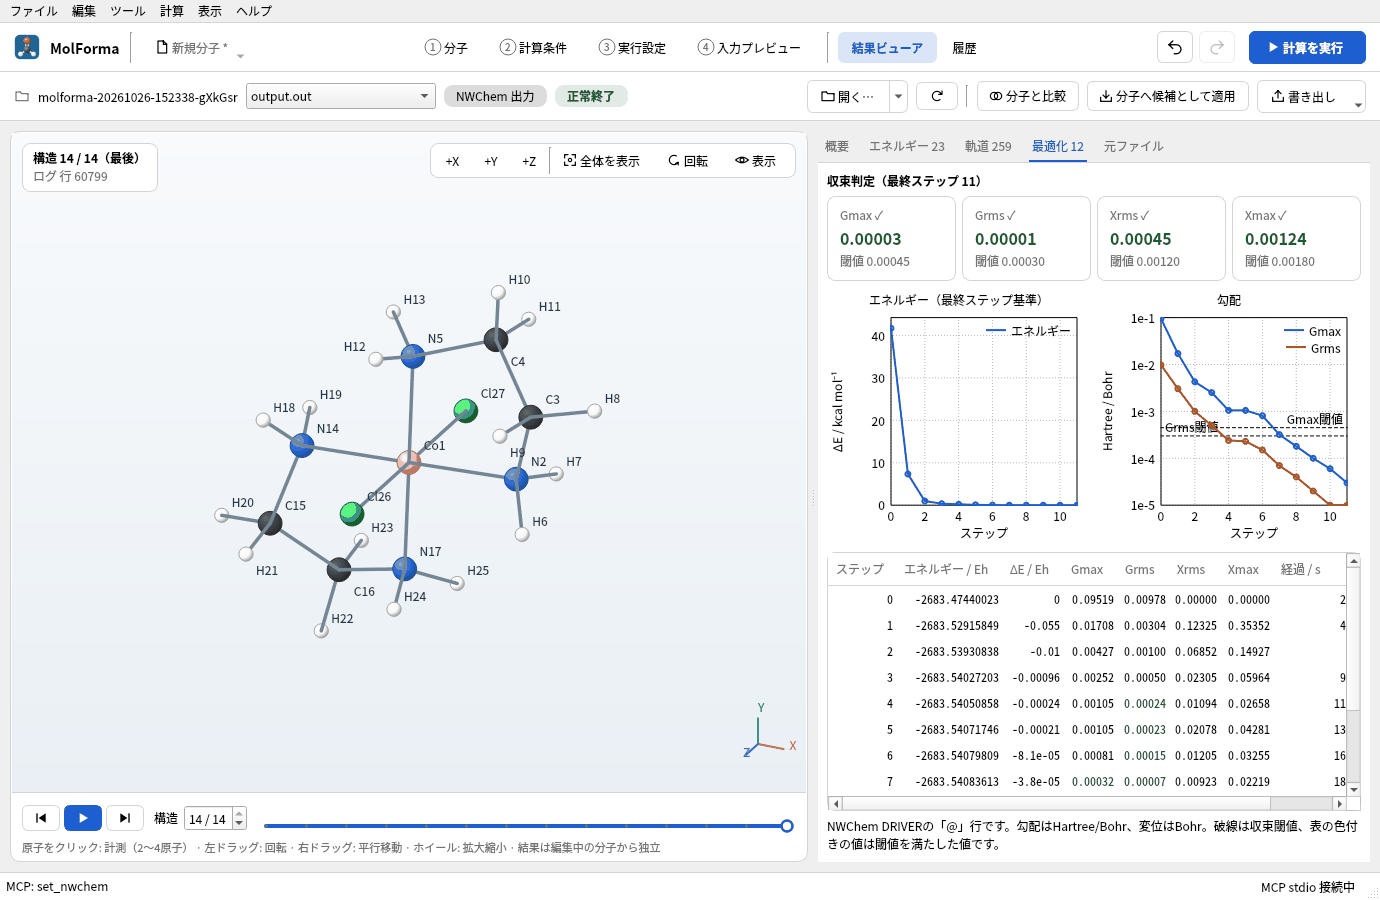This screenshot has height=900, width=1380.
Task: Open the 履歴 history view
Action: pyautogui.click(x=964, y=47)
